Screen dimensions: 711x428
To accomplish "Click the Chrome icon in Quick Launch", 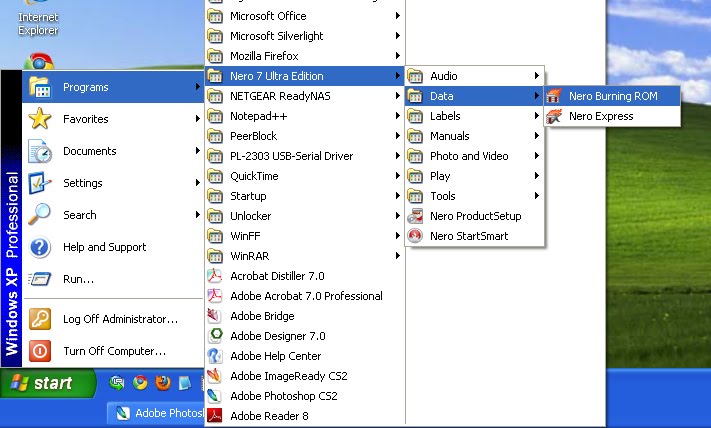I will (141, 383).
